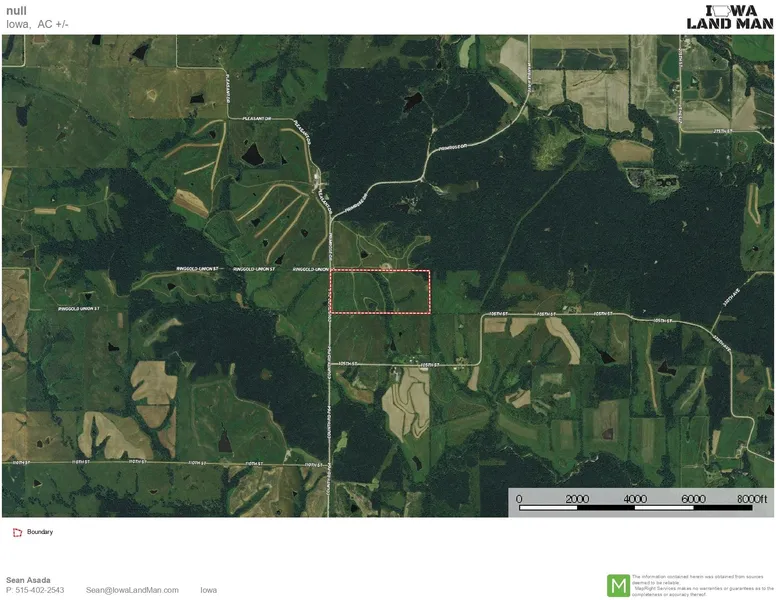776x600 pixels.
Task: Click the Iowa Land Man logo
Action: pyautogui.click(x=729, y=16)
